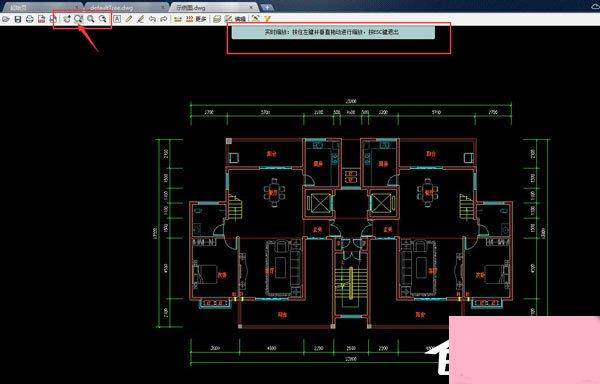Select the realtime zoom magnifier tool
Screen dimensions: 600x384
pyautogui.click(x=78, y=19)
